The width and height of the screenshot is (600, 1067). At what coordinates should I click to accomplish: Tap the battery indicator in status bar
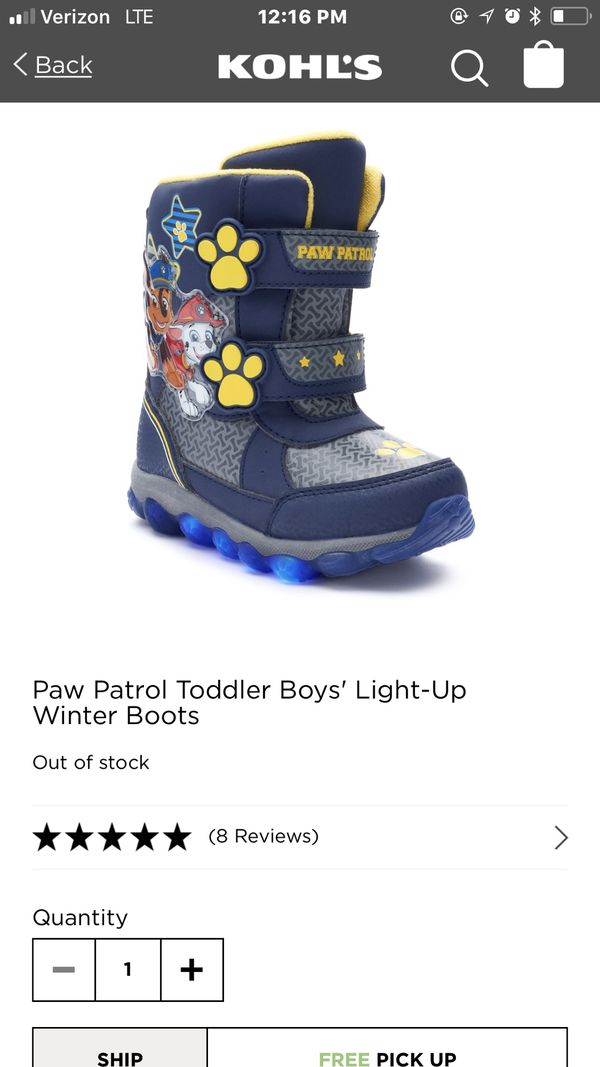coord(570,17)
